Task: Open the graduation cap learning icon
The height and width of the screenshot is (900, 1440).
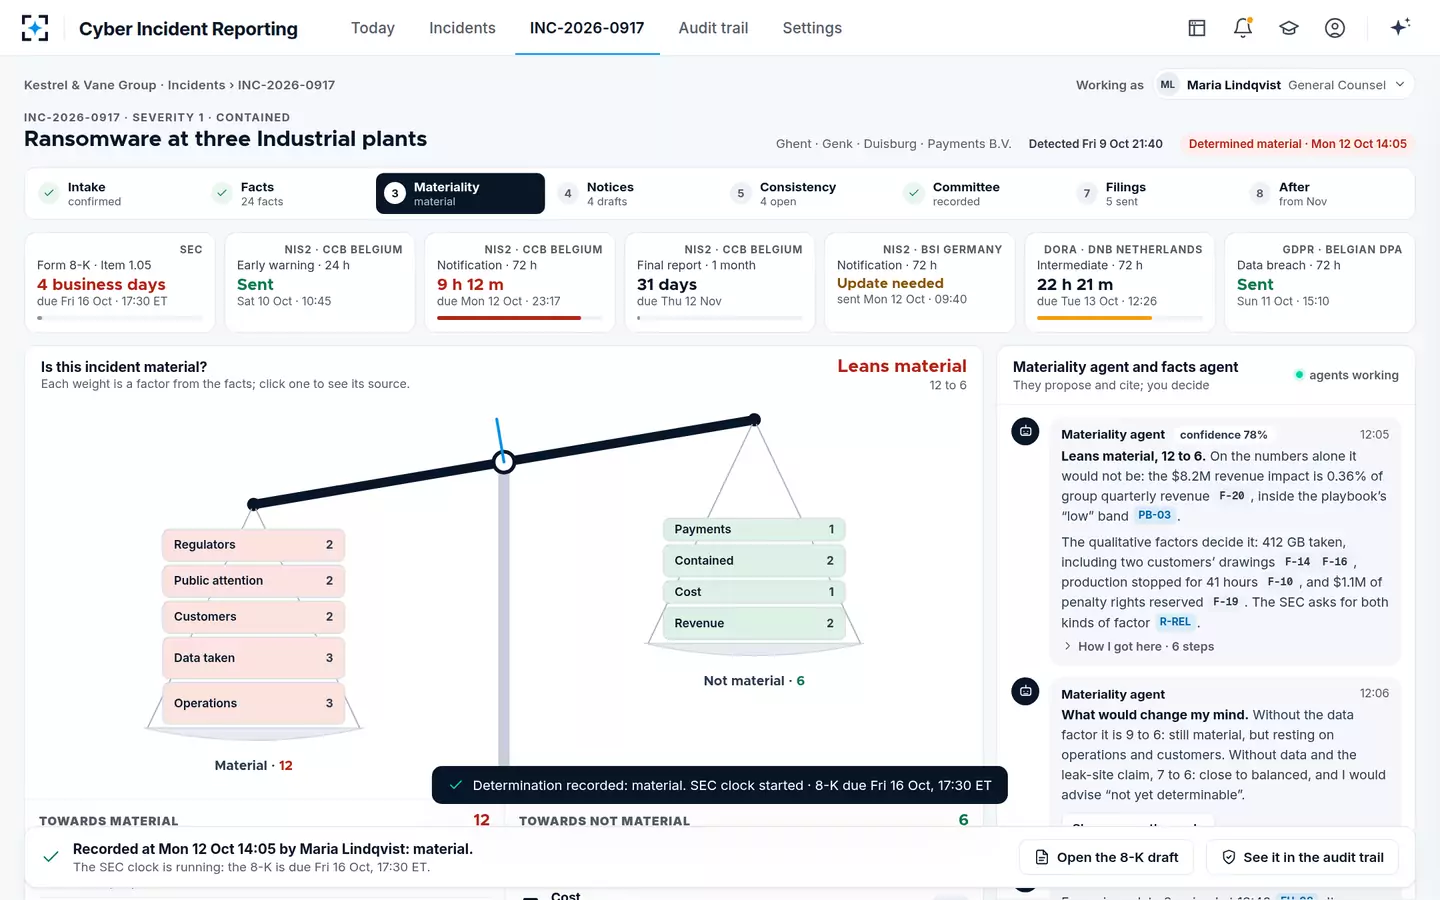Action: 1289,28
